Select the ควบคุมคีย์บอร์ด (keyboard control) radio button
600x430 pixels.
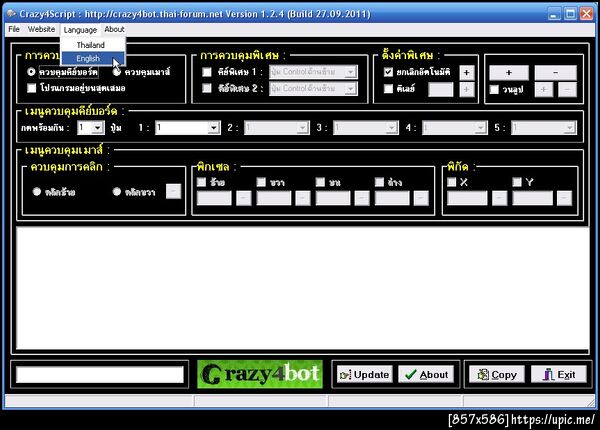pyautogui.click(x=31, y=72)
